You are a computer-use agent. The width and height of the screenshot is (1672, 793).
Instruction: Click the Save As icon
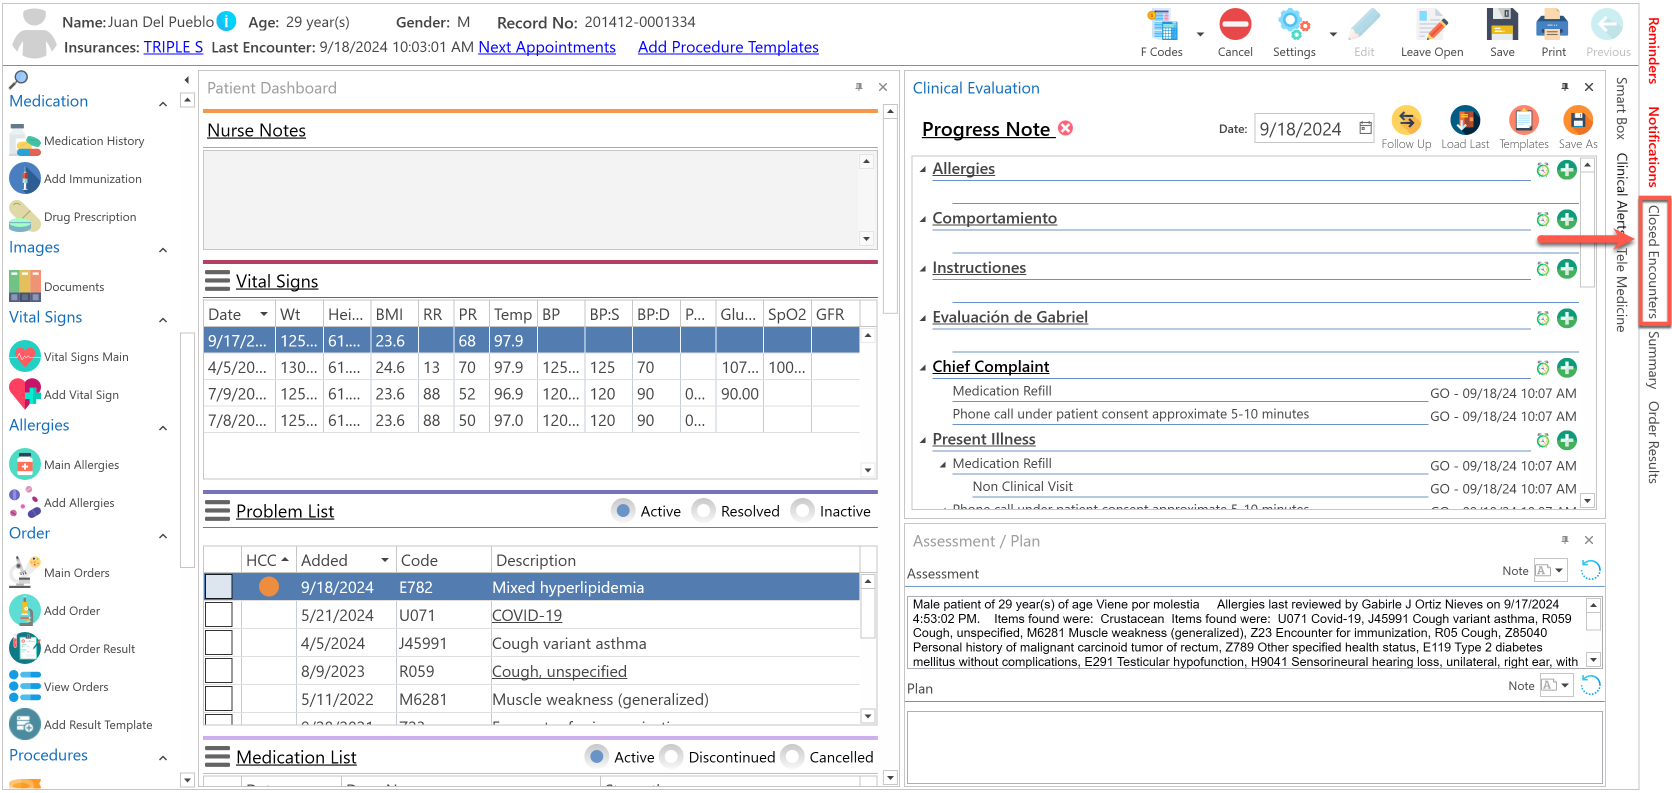(x=1578, y=121)
